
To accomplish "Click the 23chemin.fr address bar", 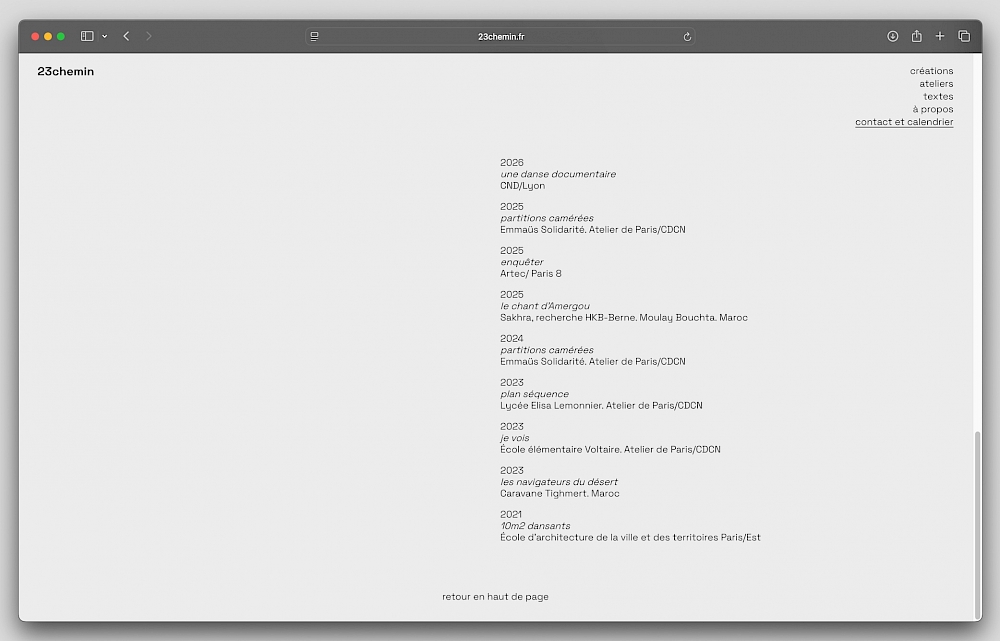I will (x=500, y=36).
